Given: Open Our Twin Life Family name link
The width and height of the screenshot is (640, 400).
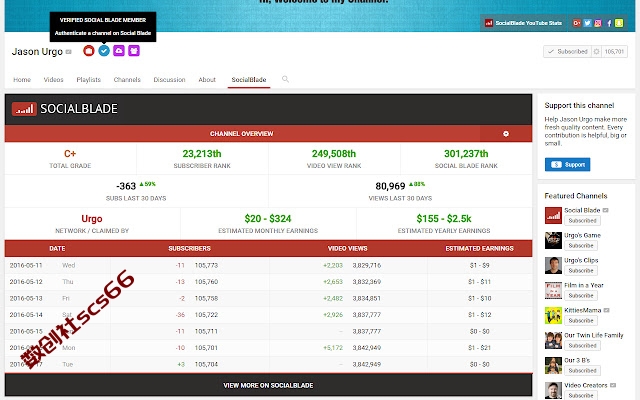Looking at the screenshot, I should point(594,335).
